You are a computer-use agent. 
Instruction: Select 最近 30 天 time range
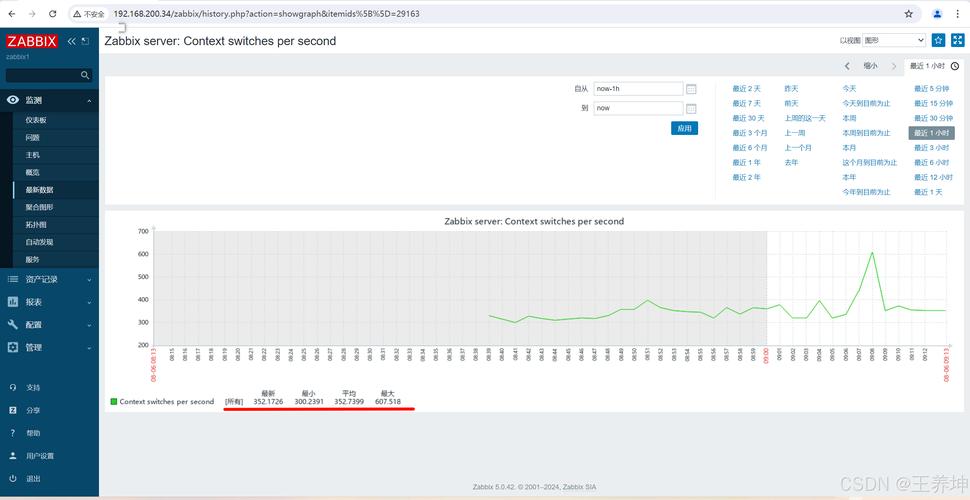[x=748, y=118]
